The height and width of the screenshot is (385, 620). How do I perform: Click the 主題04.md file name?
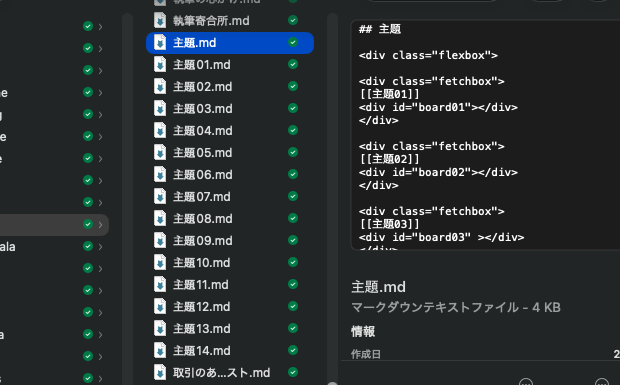pos(202,131)
